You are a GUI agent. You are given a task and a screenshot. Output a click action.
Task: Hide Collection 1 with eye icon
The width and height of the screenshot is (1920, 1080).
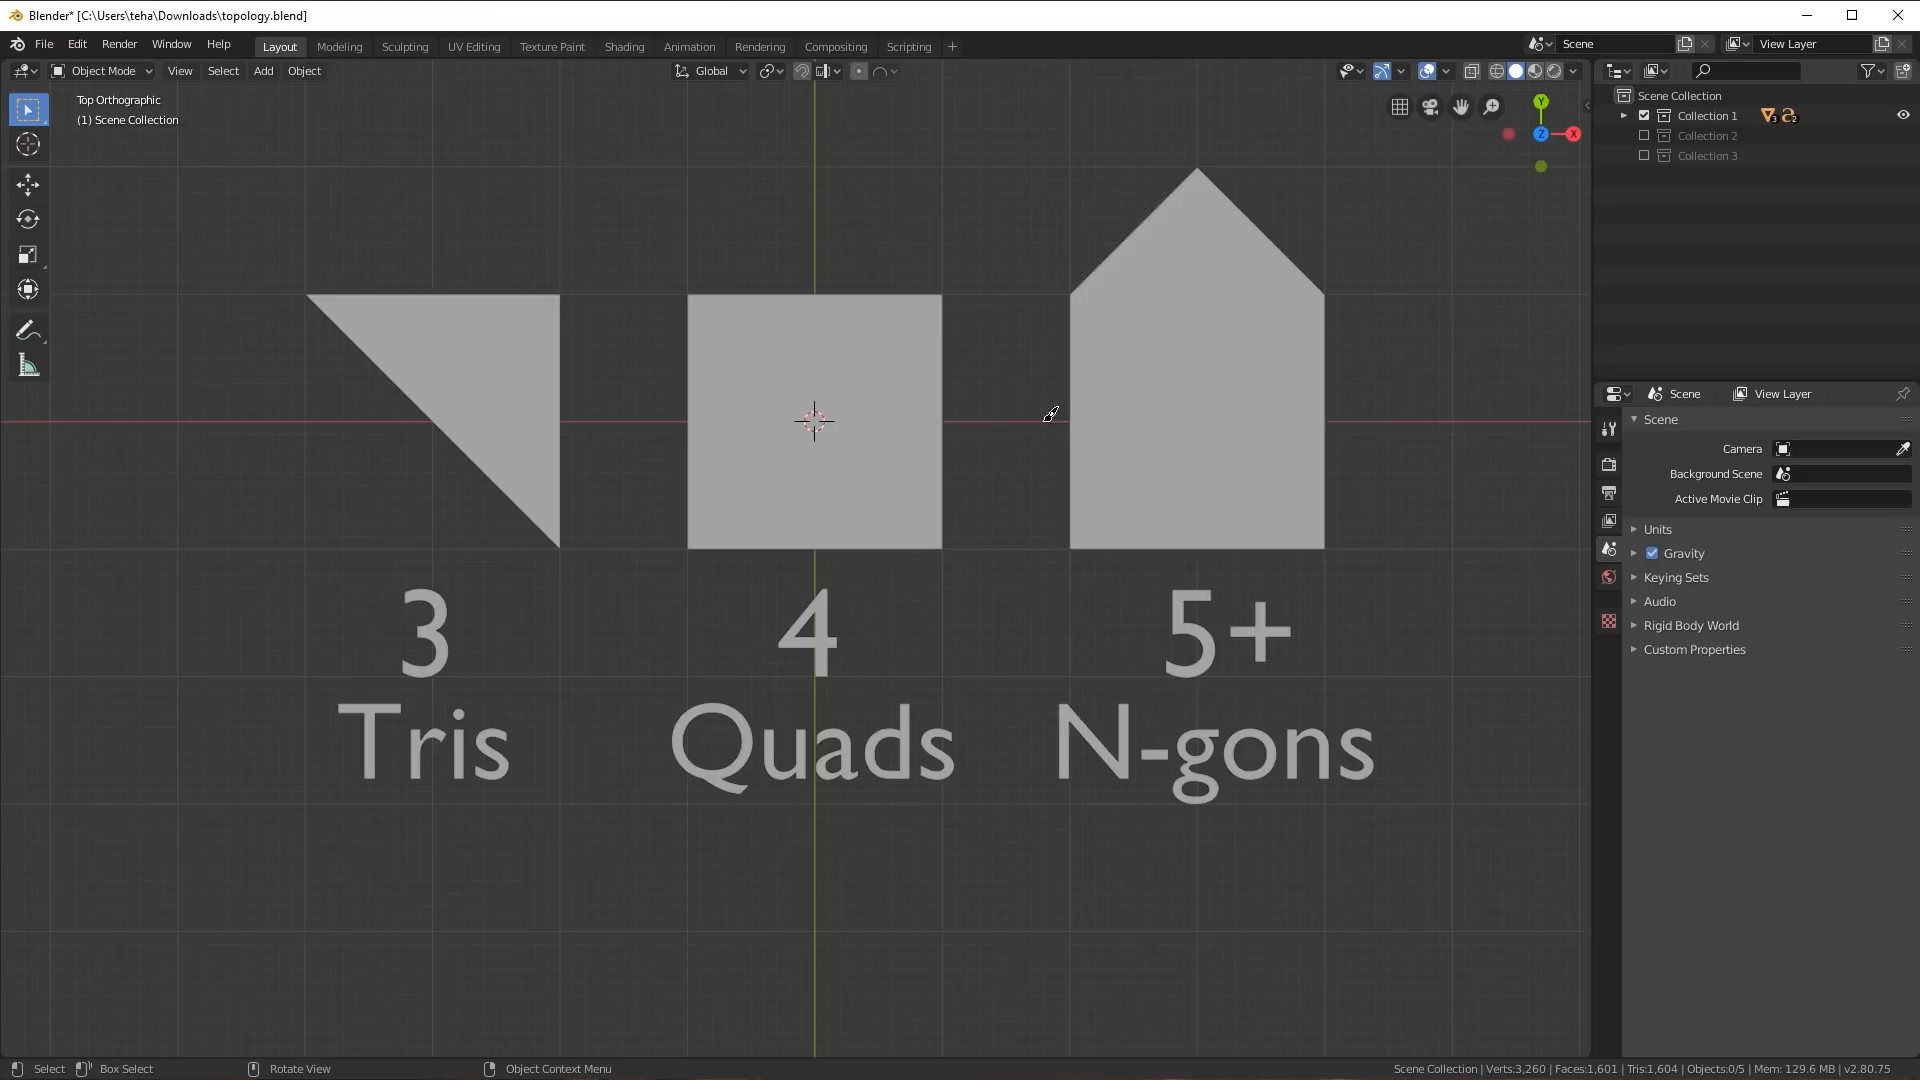tap(1902, 115)
